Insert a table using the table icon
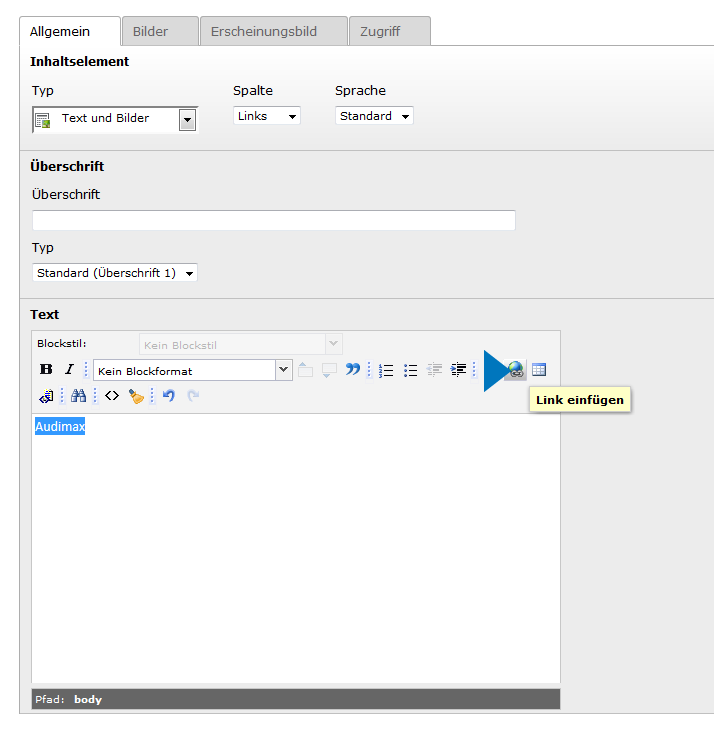The height and width of the screenshot is (732, 714). click(539, 370)
